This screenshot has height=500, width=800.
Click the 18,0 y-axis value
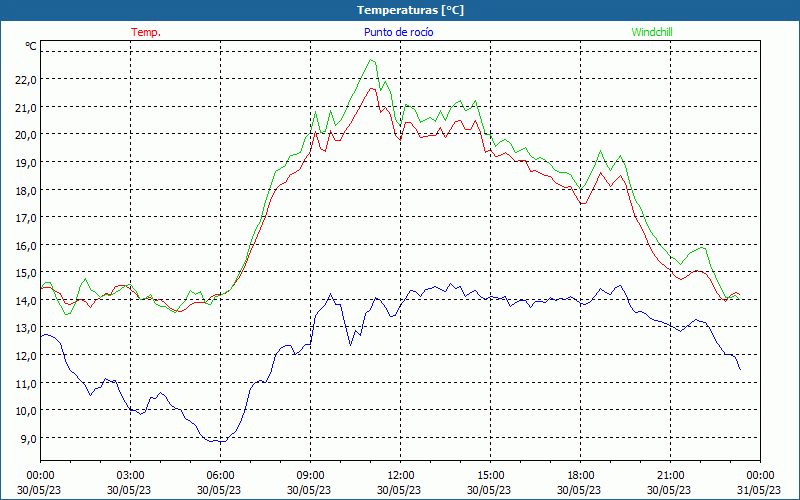point(27,190)
